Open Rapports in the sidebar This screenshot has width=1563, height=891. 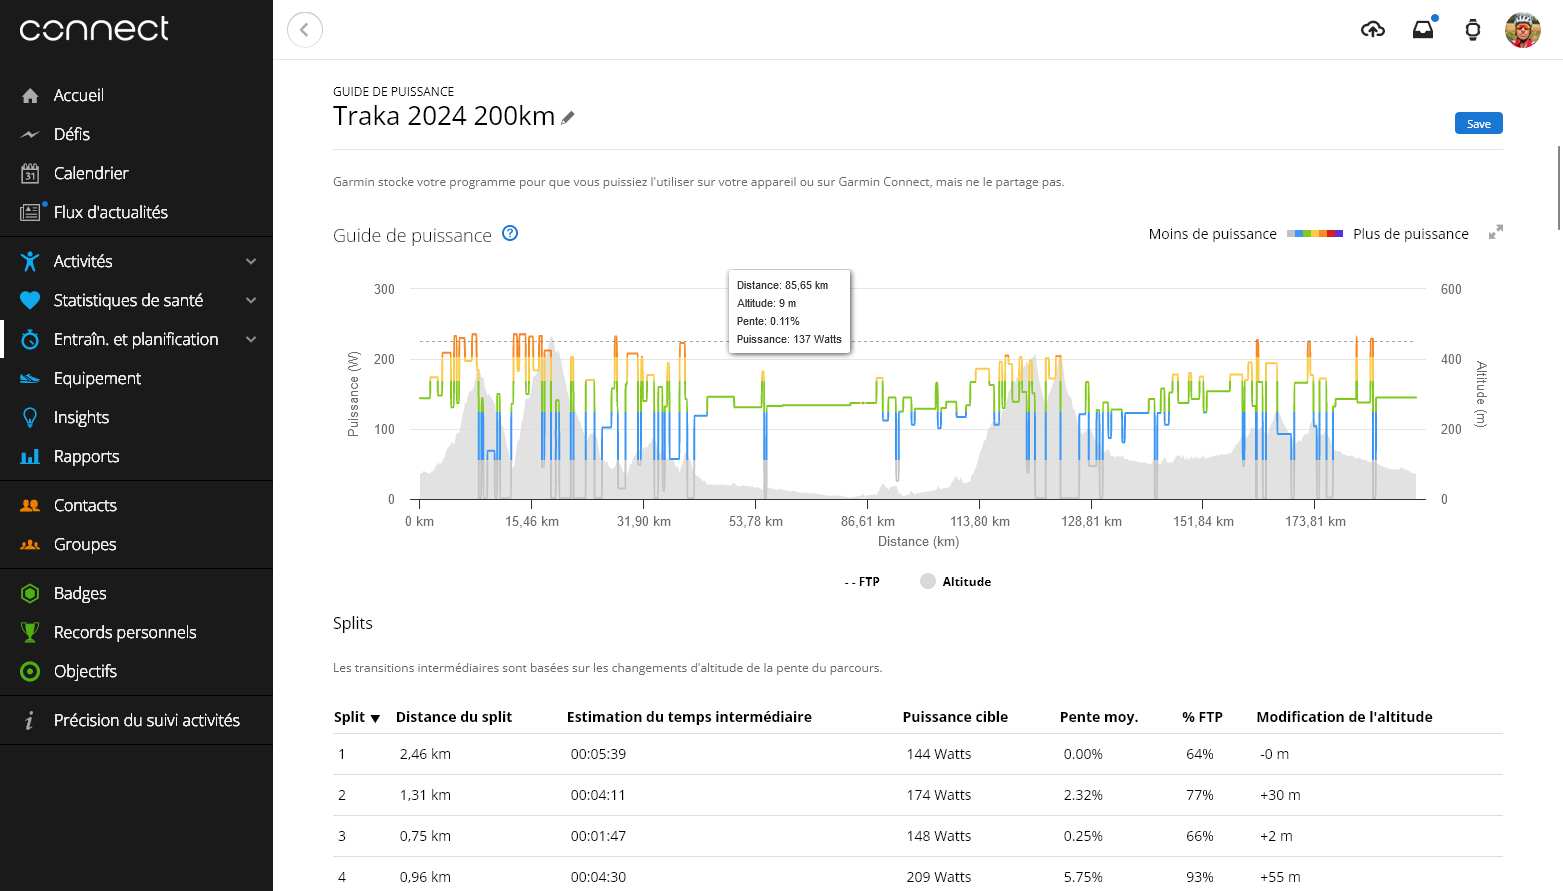coord(86,456)
